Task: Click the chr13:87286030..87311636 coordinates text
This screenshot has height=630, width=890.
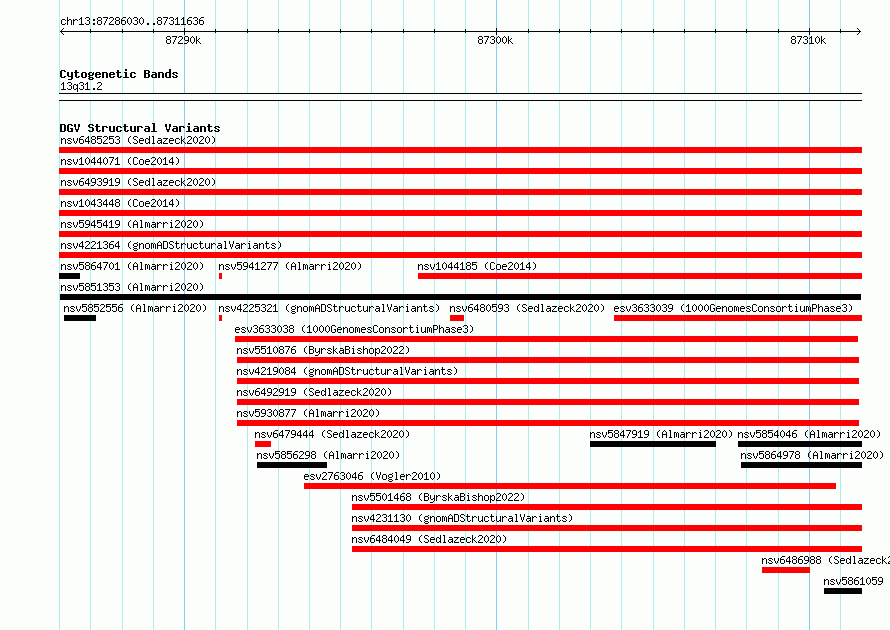Action: (x=132, y=22)
